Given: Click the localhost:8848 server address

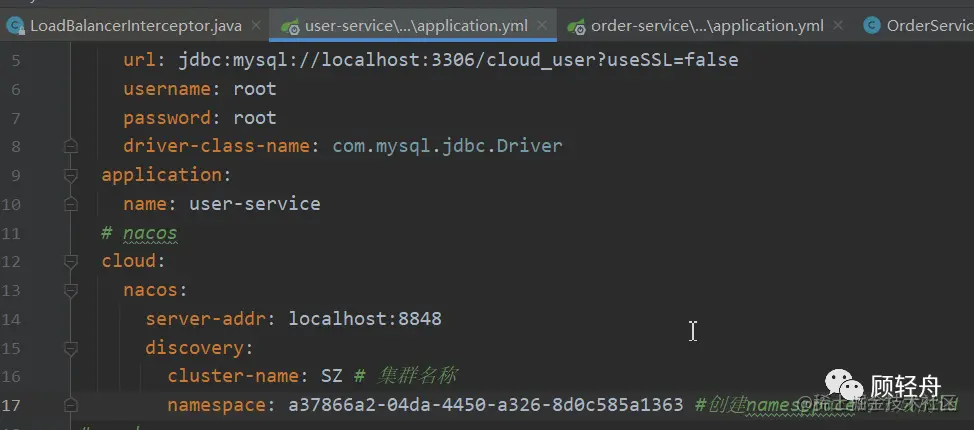Looking at the screenshot, I should (365, 319).
